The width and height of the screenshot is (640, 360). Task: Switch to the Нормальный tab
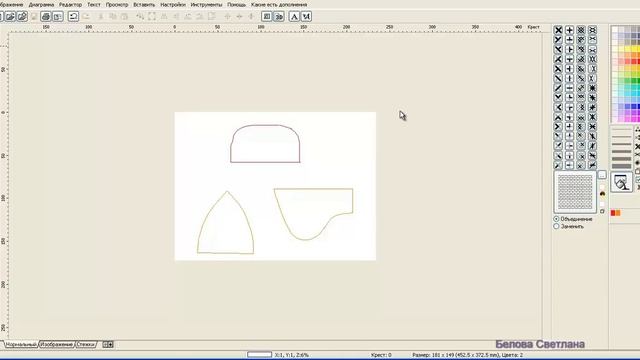pos(21,345)
